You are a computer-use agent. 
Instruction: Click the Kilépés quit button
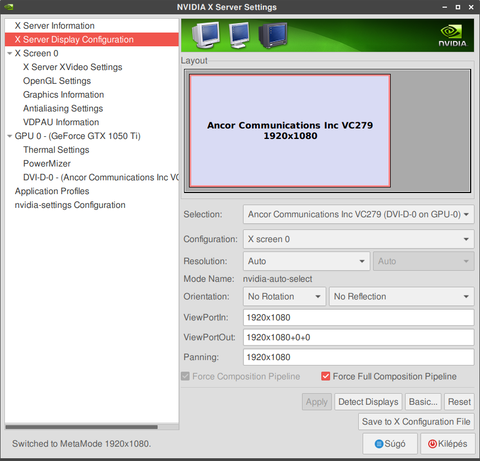point(448,444)
